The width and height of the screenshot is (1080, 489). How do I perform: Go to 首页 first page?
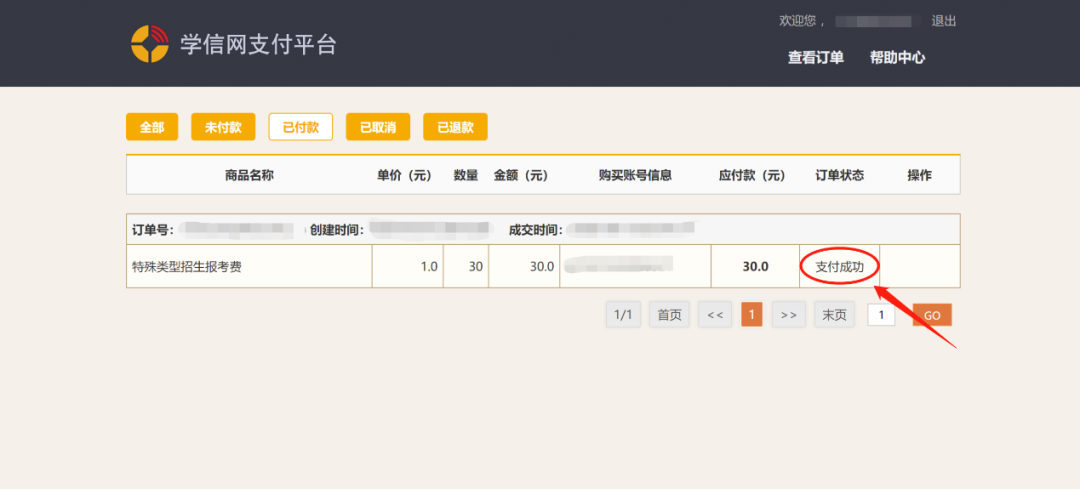click(x=669, y=315)
